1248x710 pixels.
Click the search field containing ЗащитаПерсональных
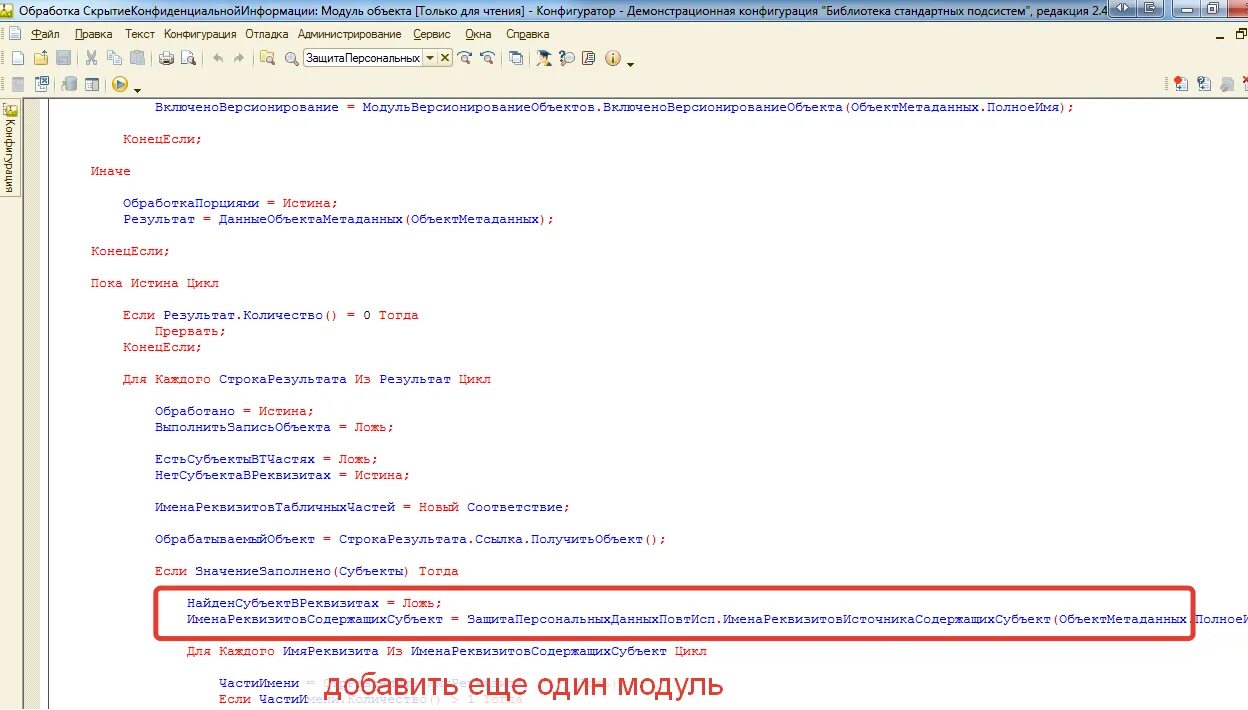point(363,58)
